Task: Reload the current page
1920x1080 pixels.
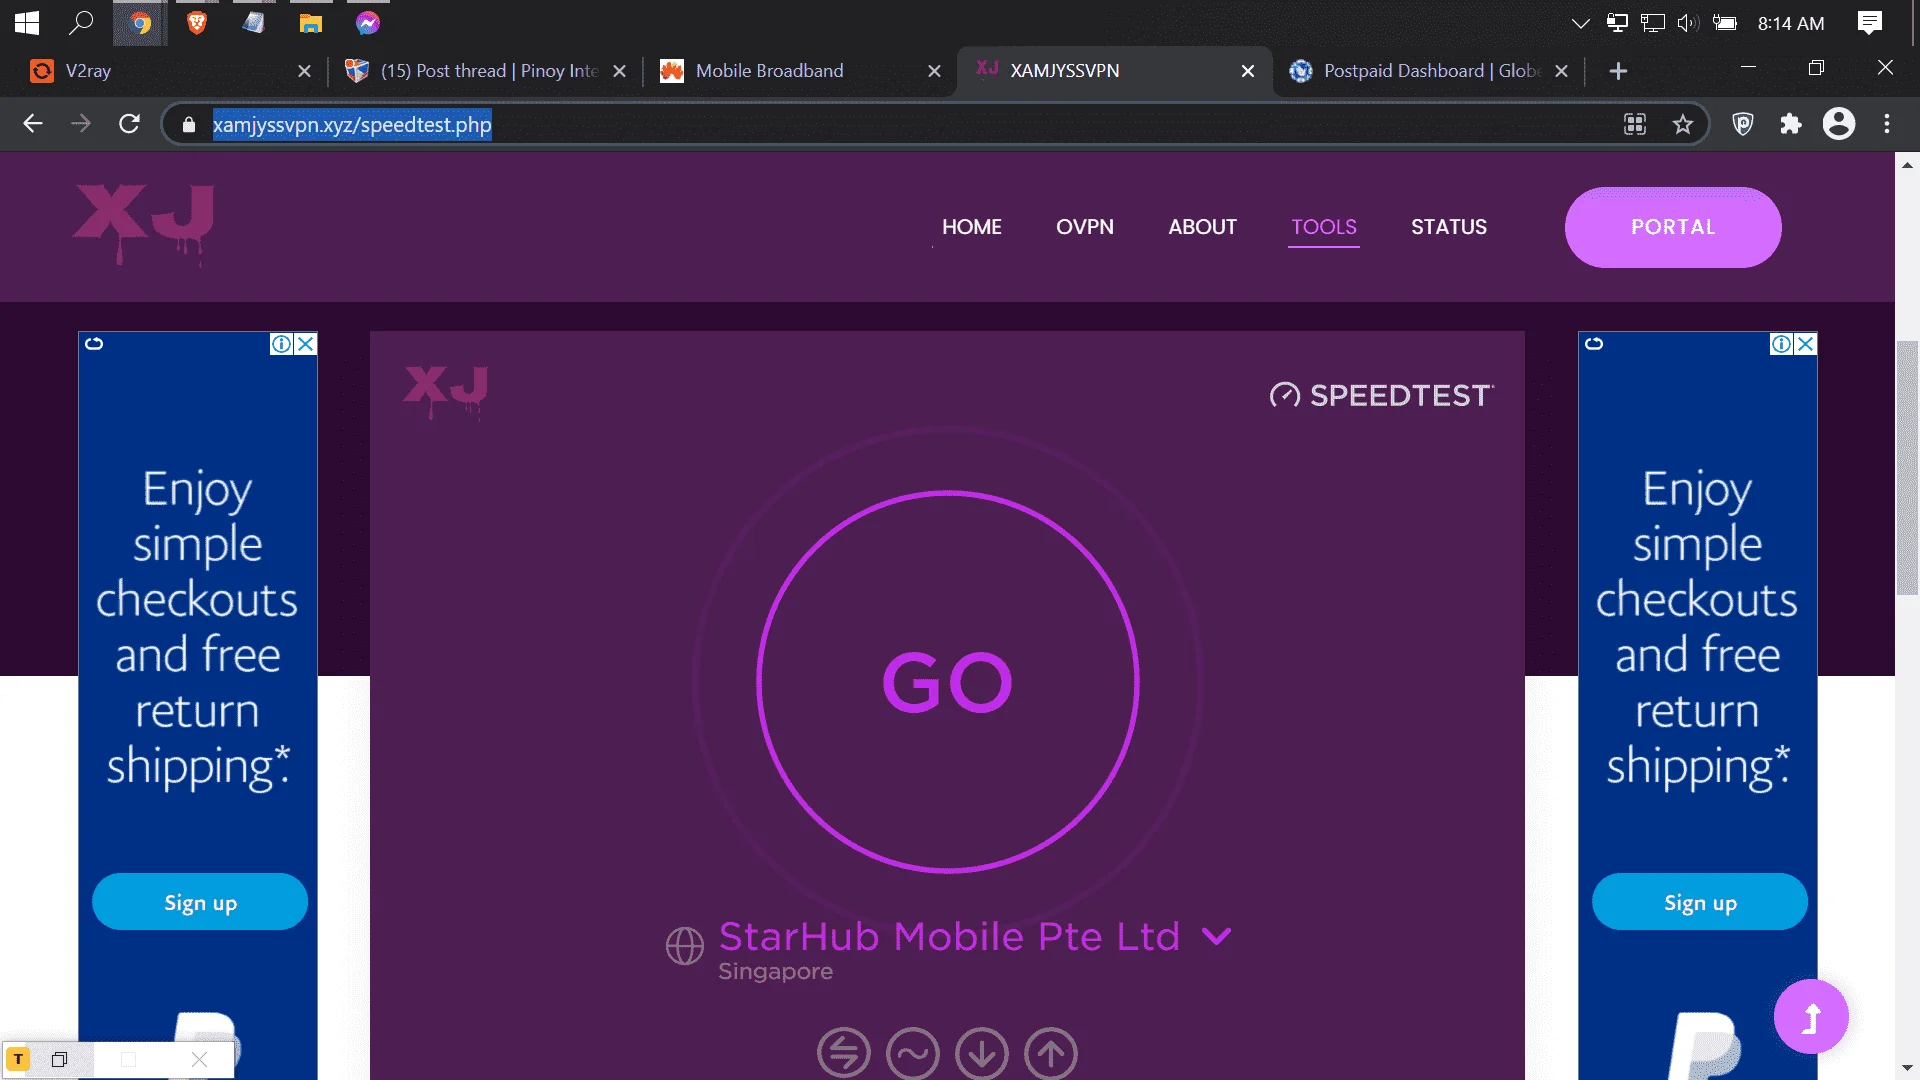Action: point(129,124)
